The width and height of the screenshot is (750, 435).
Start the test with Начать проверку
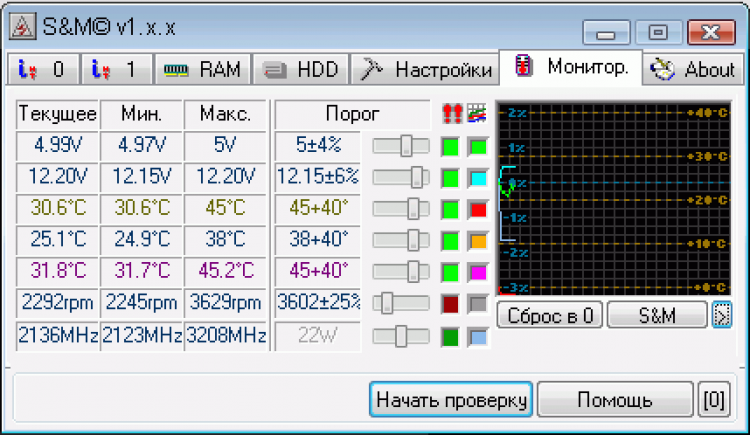(x=451, y=400)
